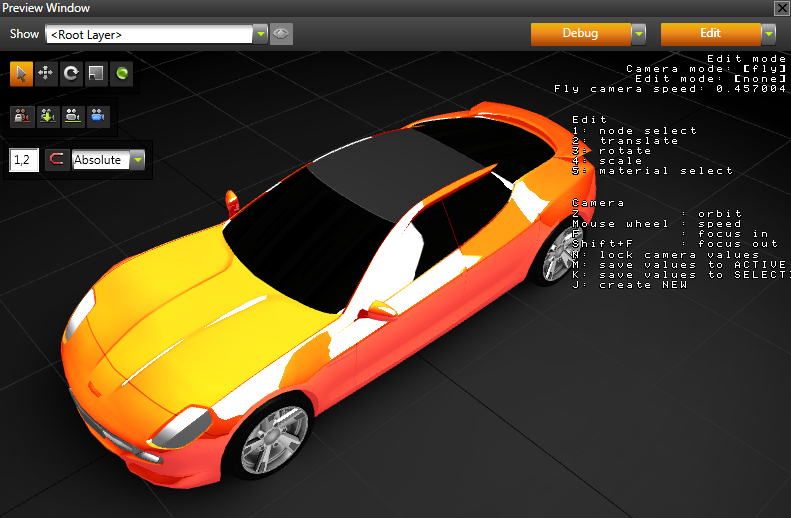Pick the scale tool

tap(96, 73)
